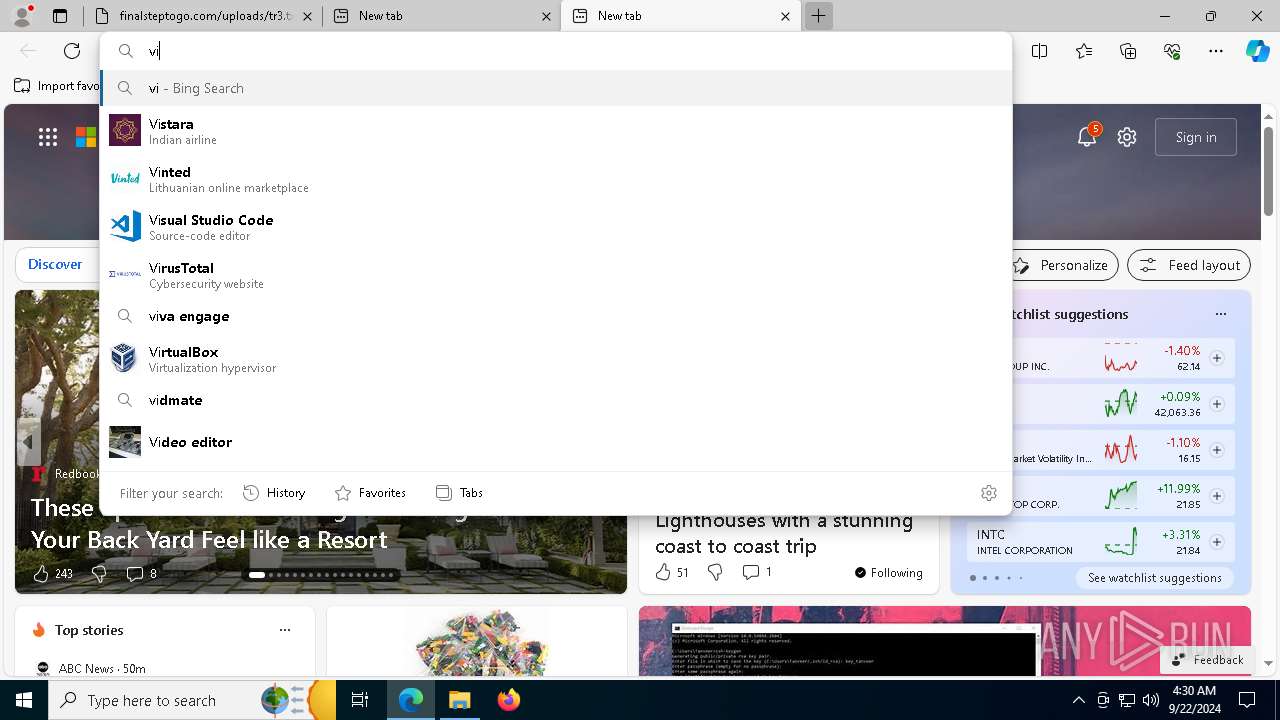
Task: Add Market Volatility index to watchlist
Action: click(x=1217, y=450)
